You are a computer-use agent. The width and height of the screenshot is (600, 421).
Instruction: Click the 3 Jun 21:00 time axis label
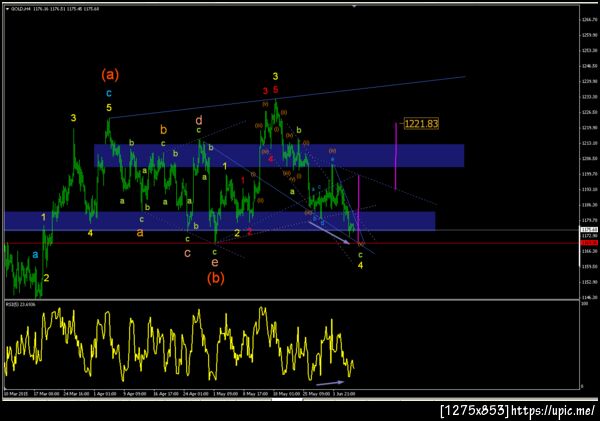pos(343,393)
